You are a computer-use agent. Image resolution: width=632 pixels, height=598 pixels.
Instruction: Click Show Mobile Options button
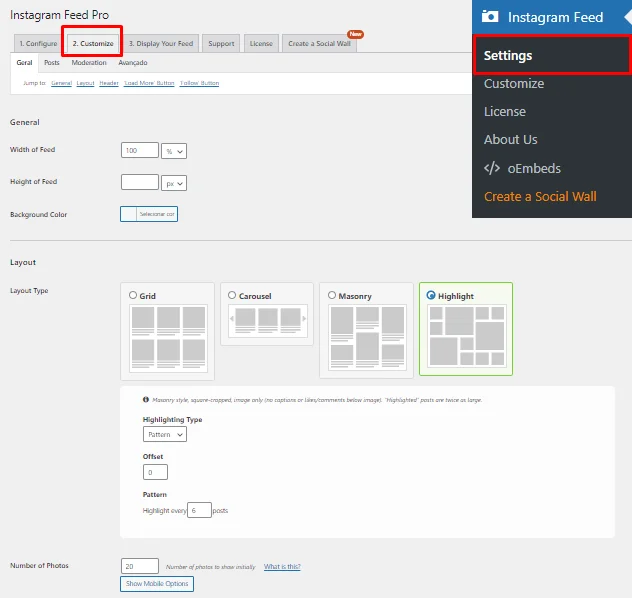pos(157,584)
